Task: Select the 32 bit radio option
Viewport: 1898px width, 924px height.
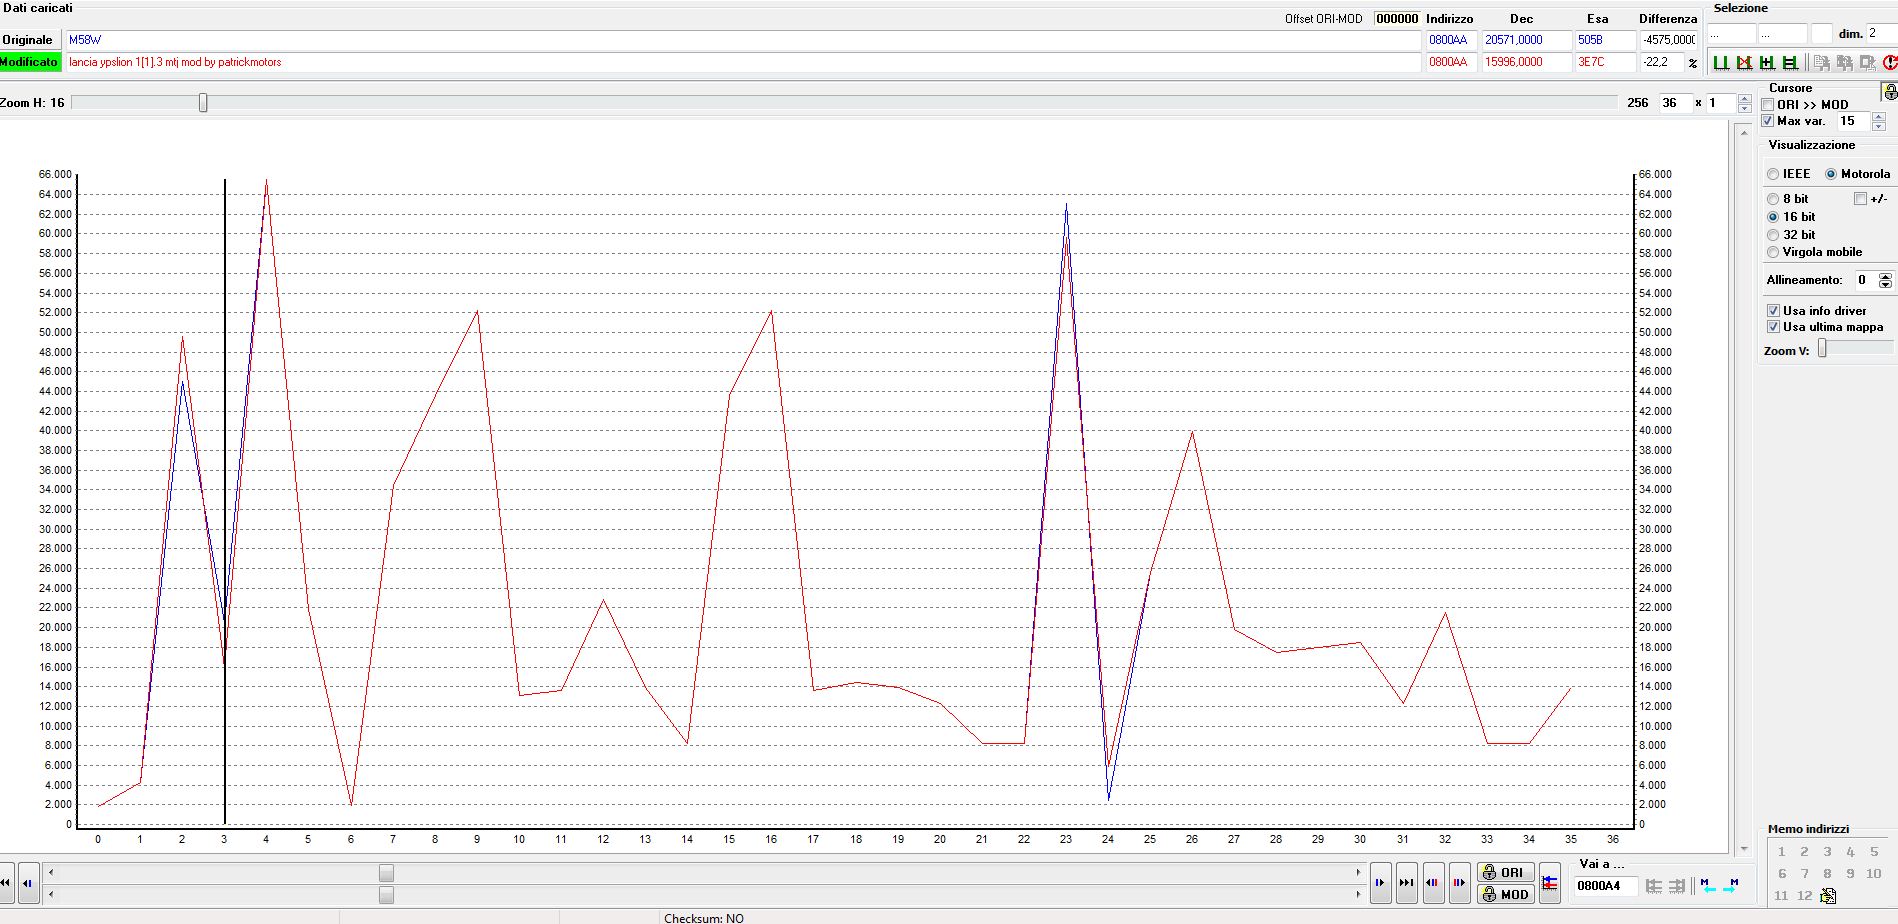Action: pos(1773,235)
